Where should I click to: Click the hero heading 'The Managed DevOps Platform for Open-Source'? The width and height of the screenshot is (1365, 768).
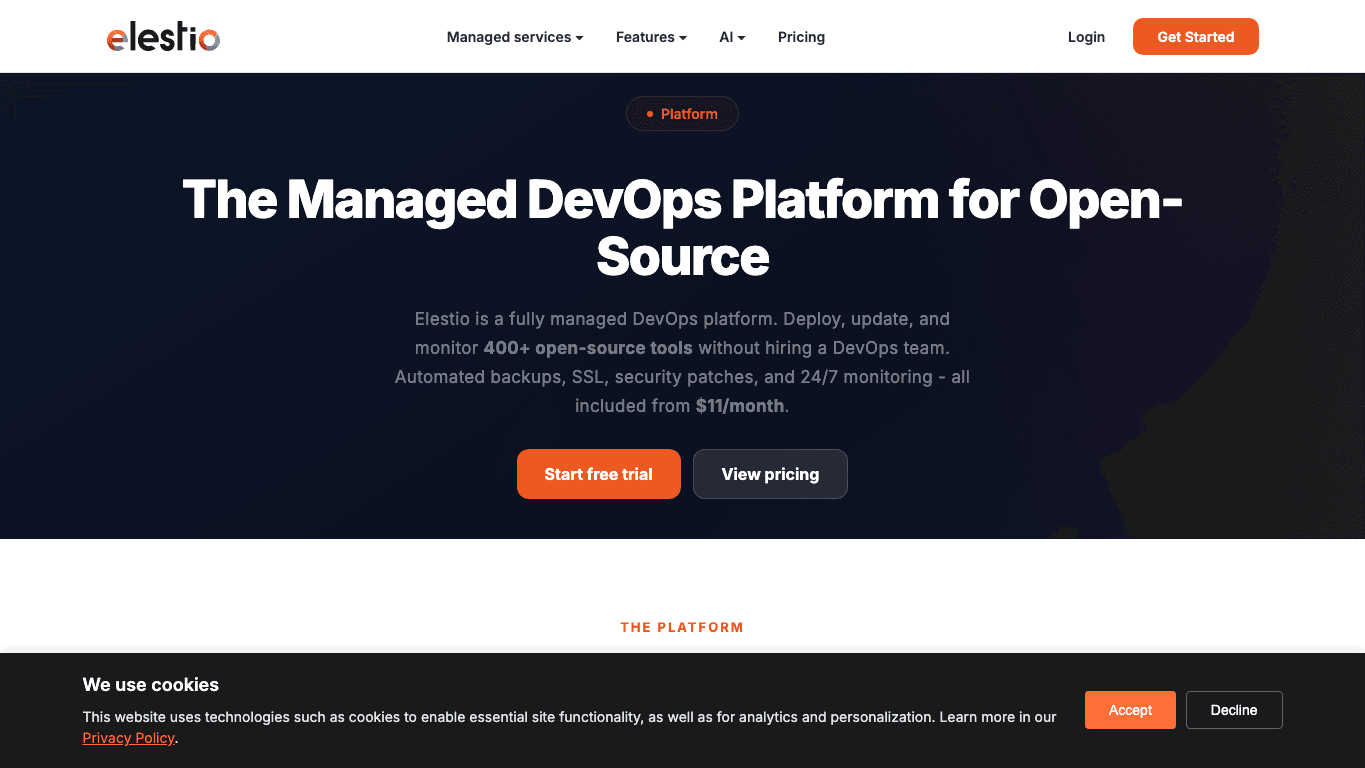point(682,228)
